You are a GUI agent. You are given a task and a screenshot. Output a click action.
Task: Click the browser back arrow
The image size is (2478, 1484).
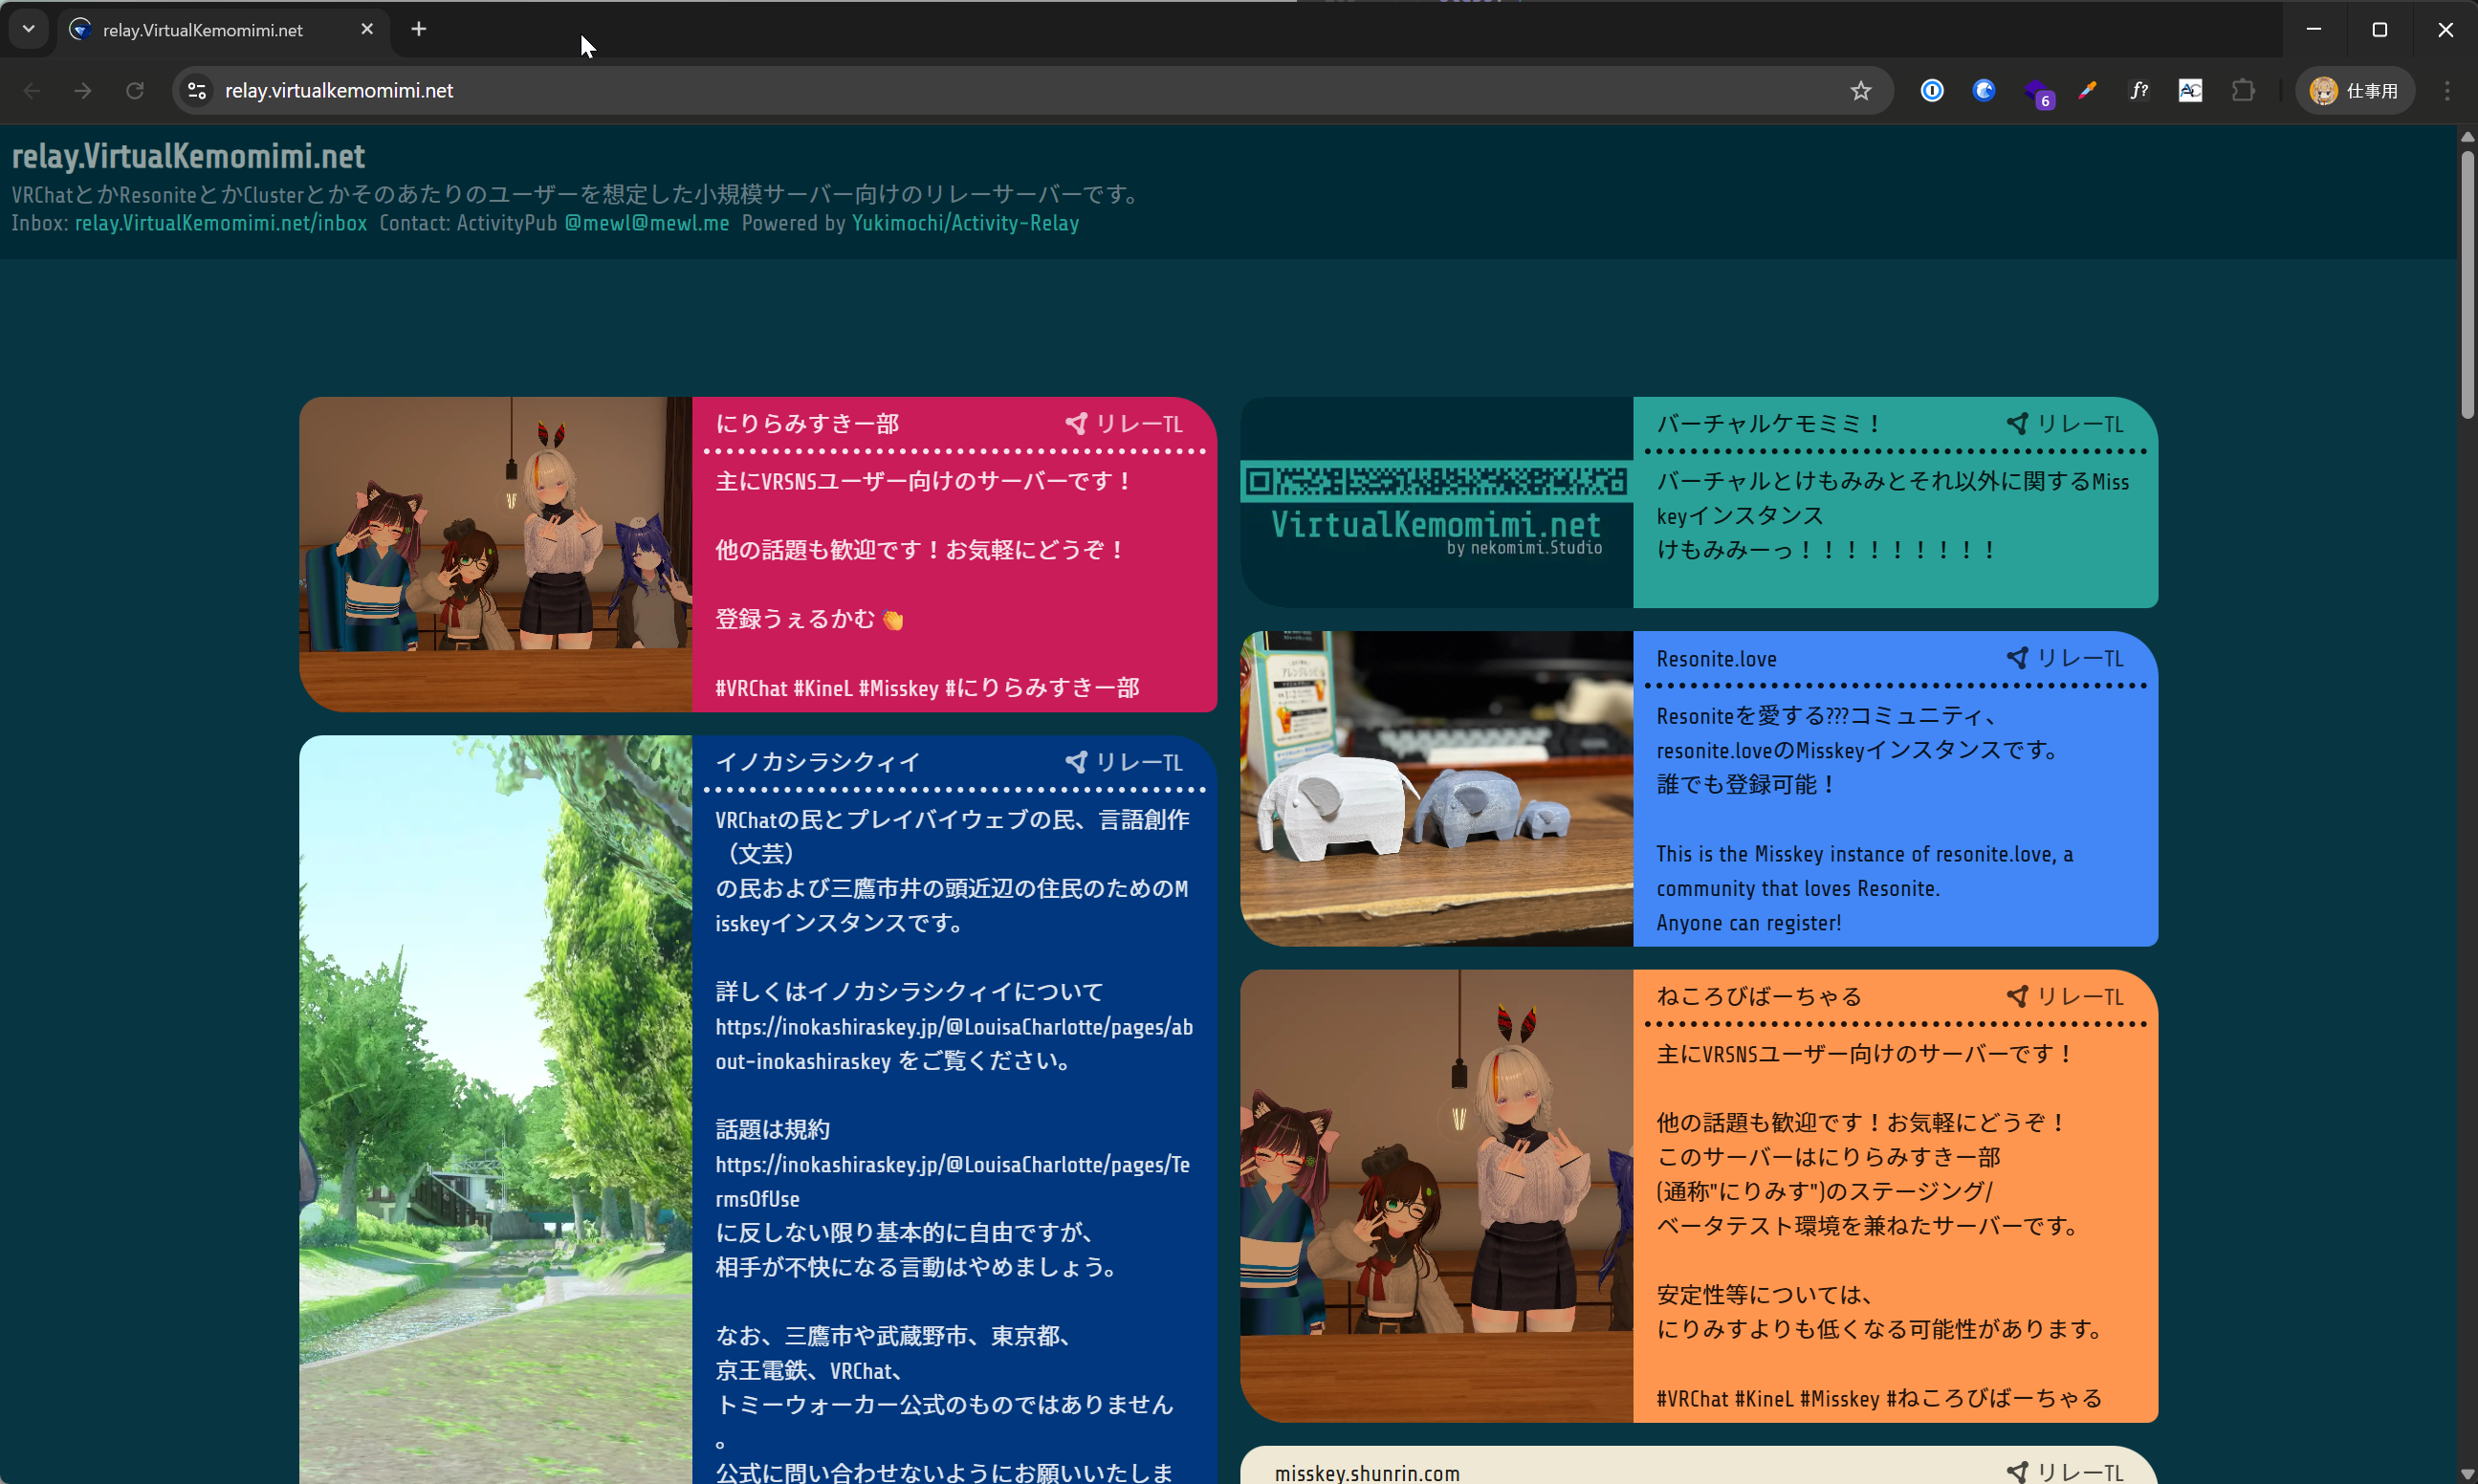pyautogui.click(x=31, y=91)
